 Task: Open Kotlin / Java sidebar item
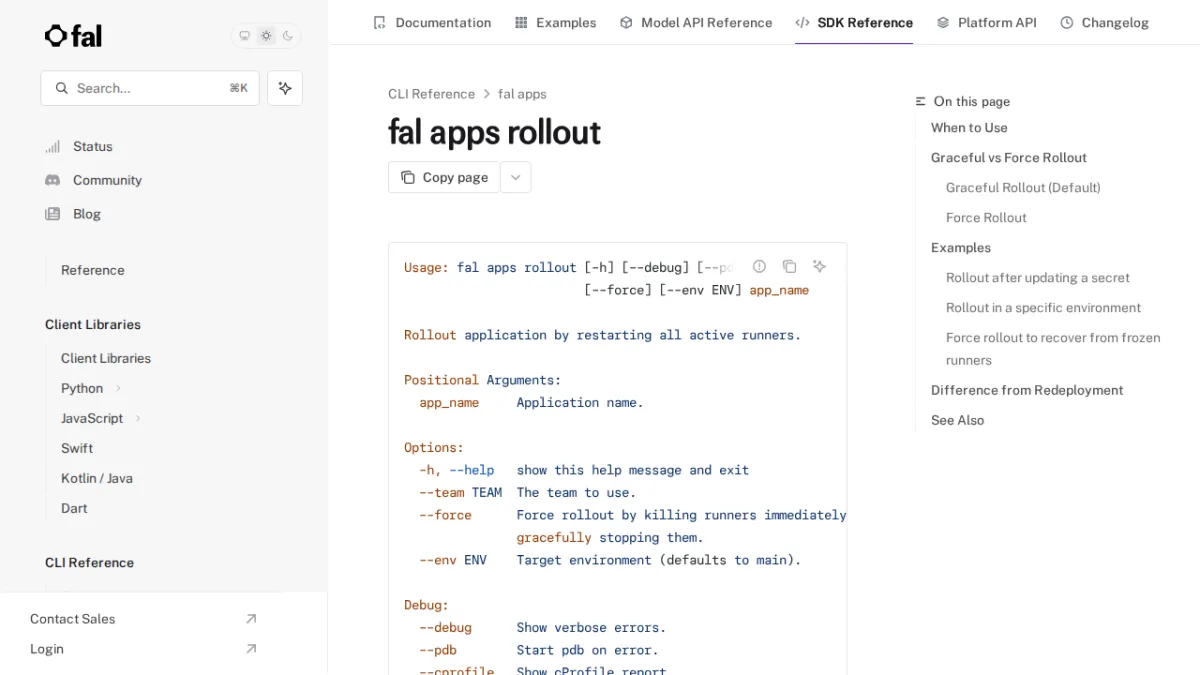(x=97, y=478)
